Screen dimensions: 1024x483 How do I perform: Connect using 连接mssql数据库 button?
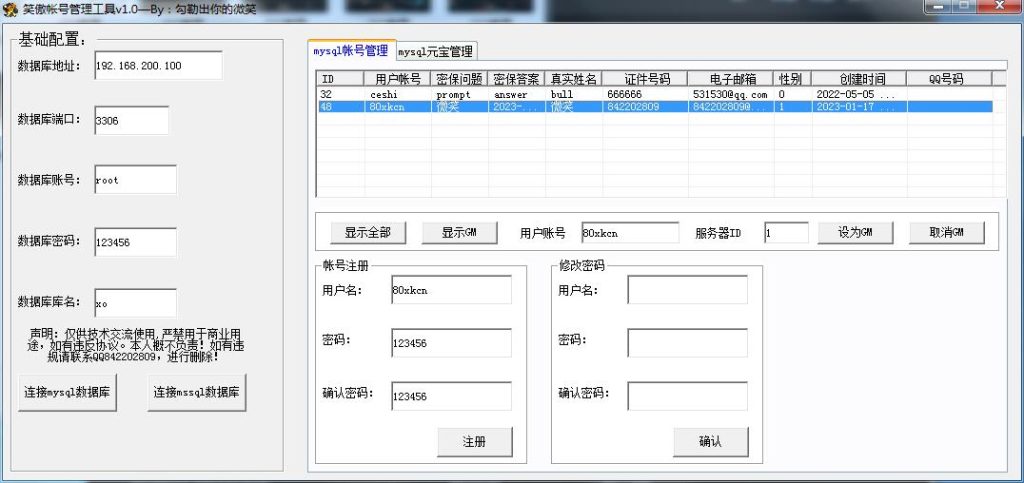click(197, 392)
